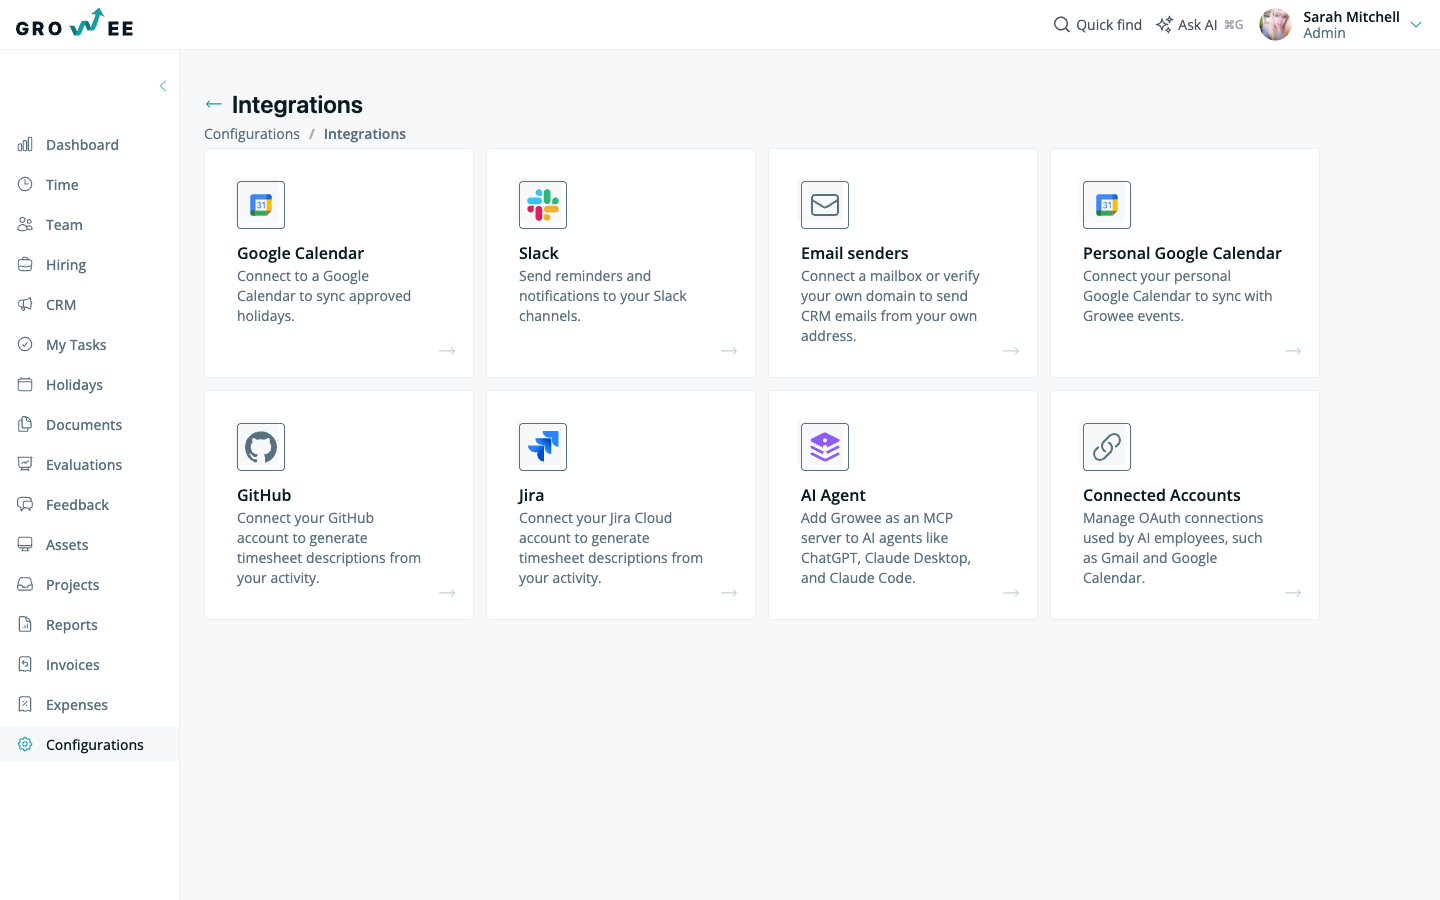Expand the Sarah Mitchell account dropdown arrow
The height and width of the screenshot is (900, 1440).
click(x=1416, y=25)
